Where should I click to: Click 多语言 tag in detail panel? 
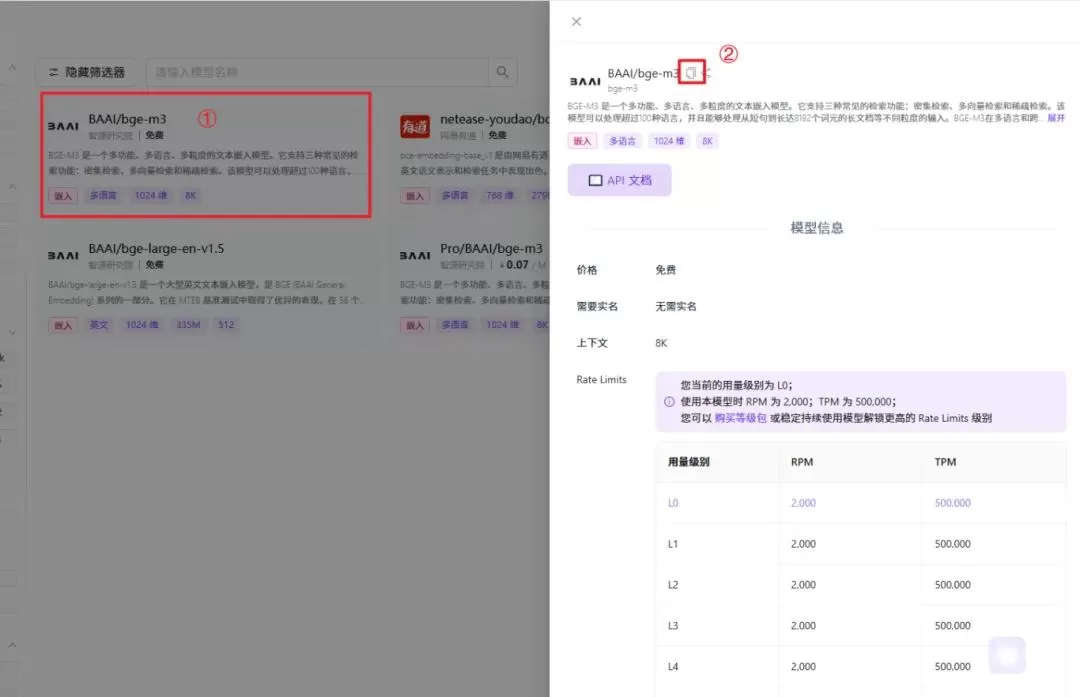click(622, 141)
